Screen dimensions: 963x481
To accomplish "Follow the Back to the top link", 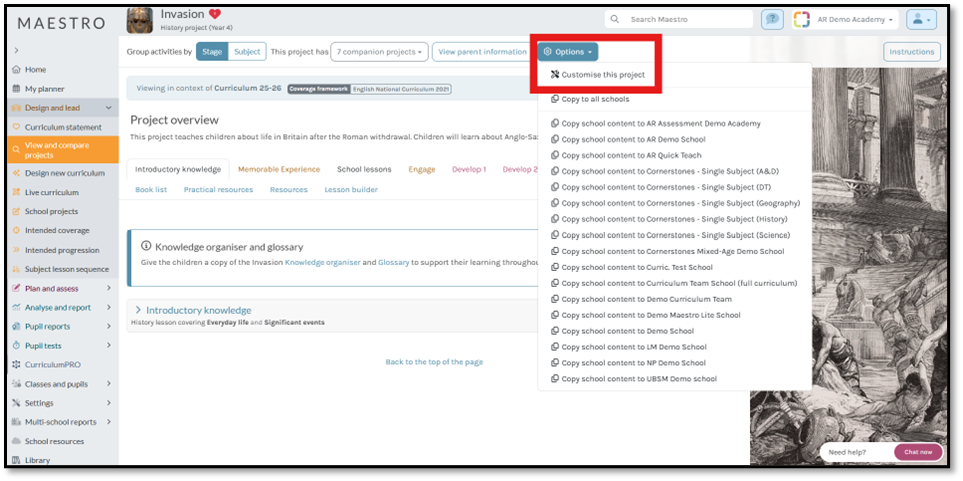I will pos(434,362).
